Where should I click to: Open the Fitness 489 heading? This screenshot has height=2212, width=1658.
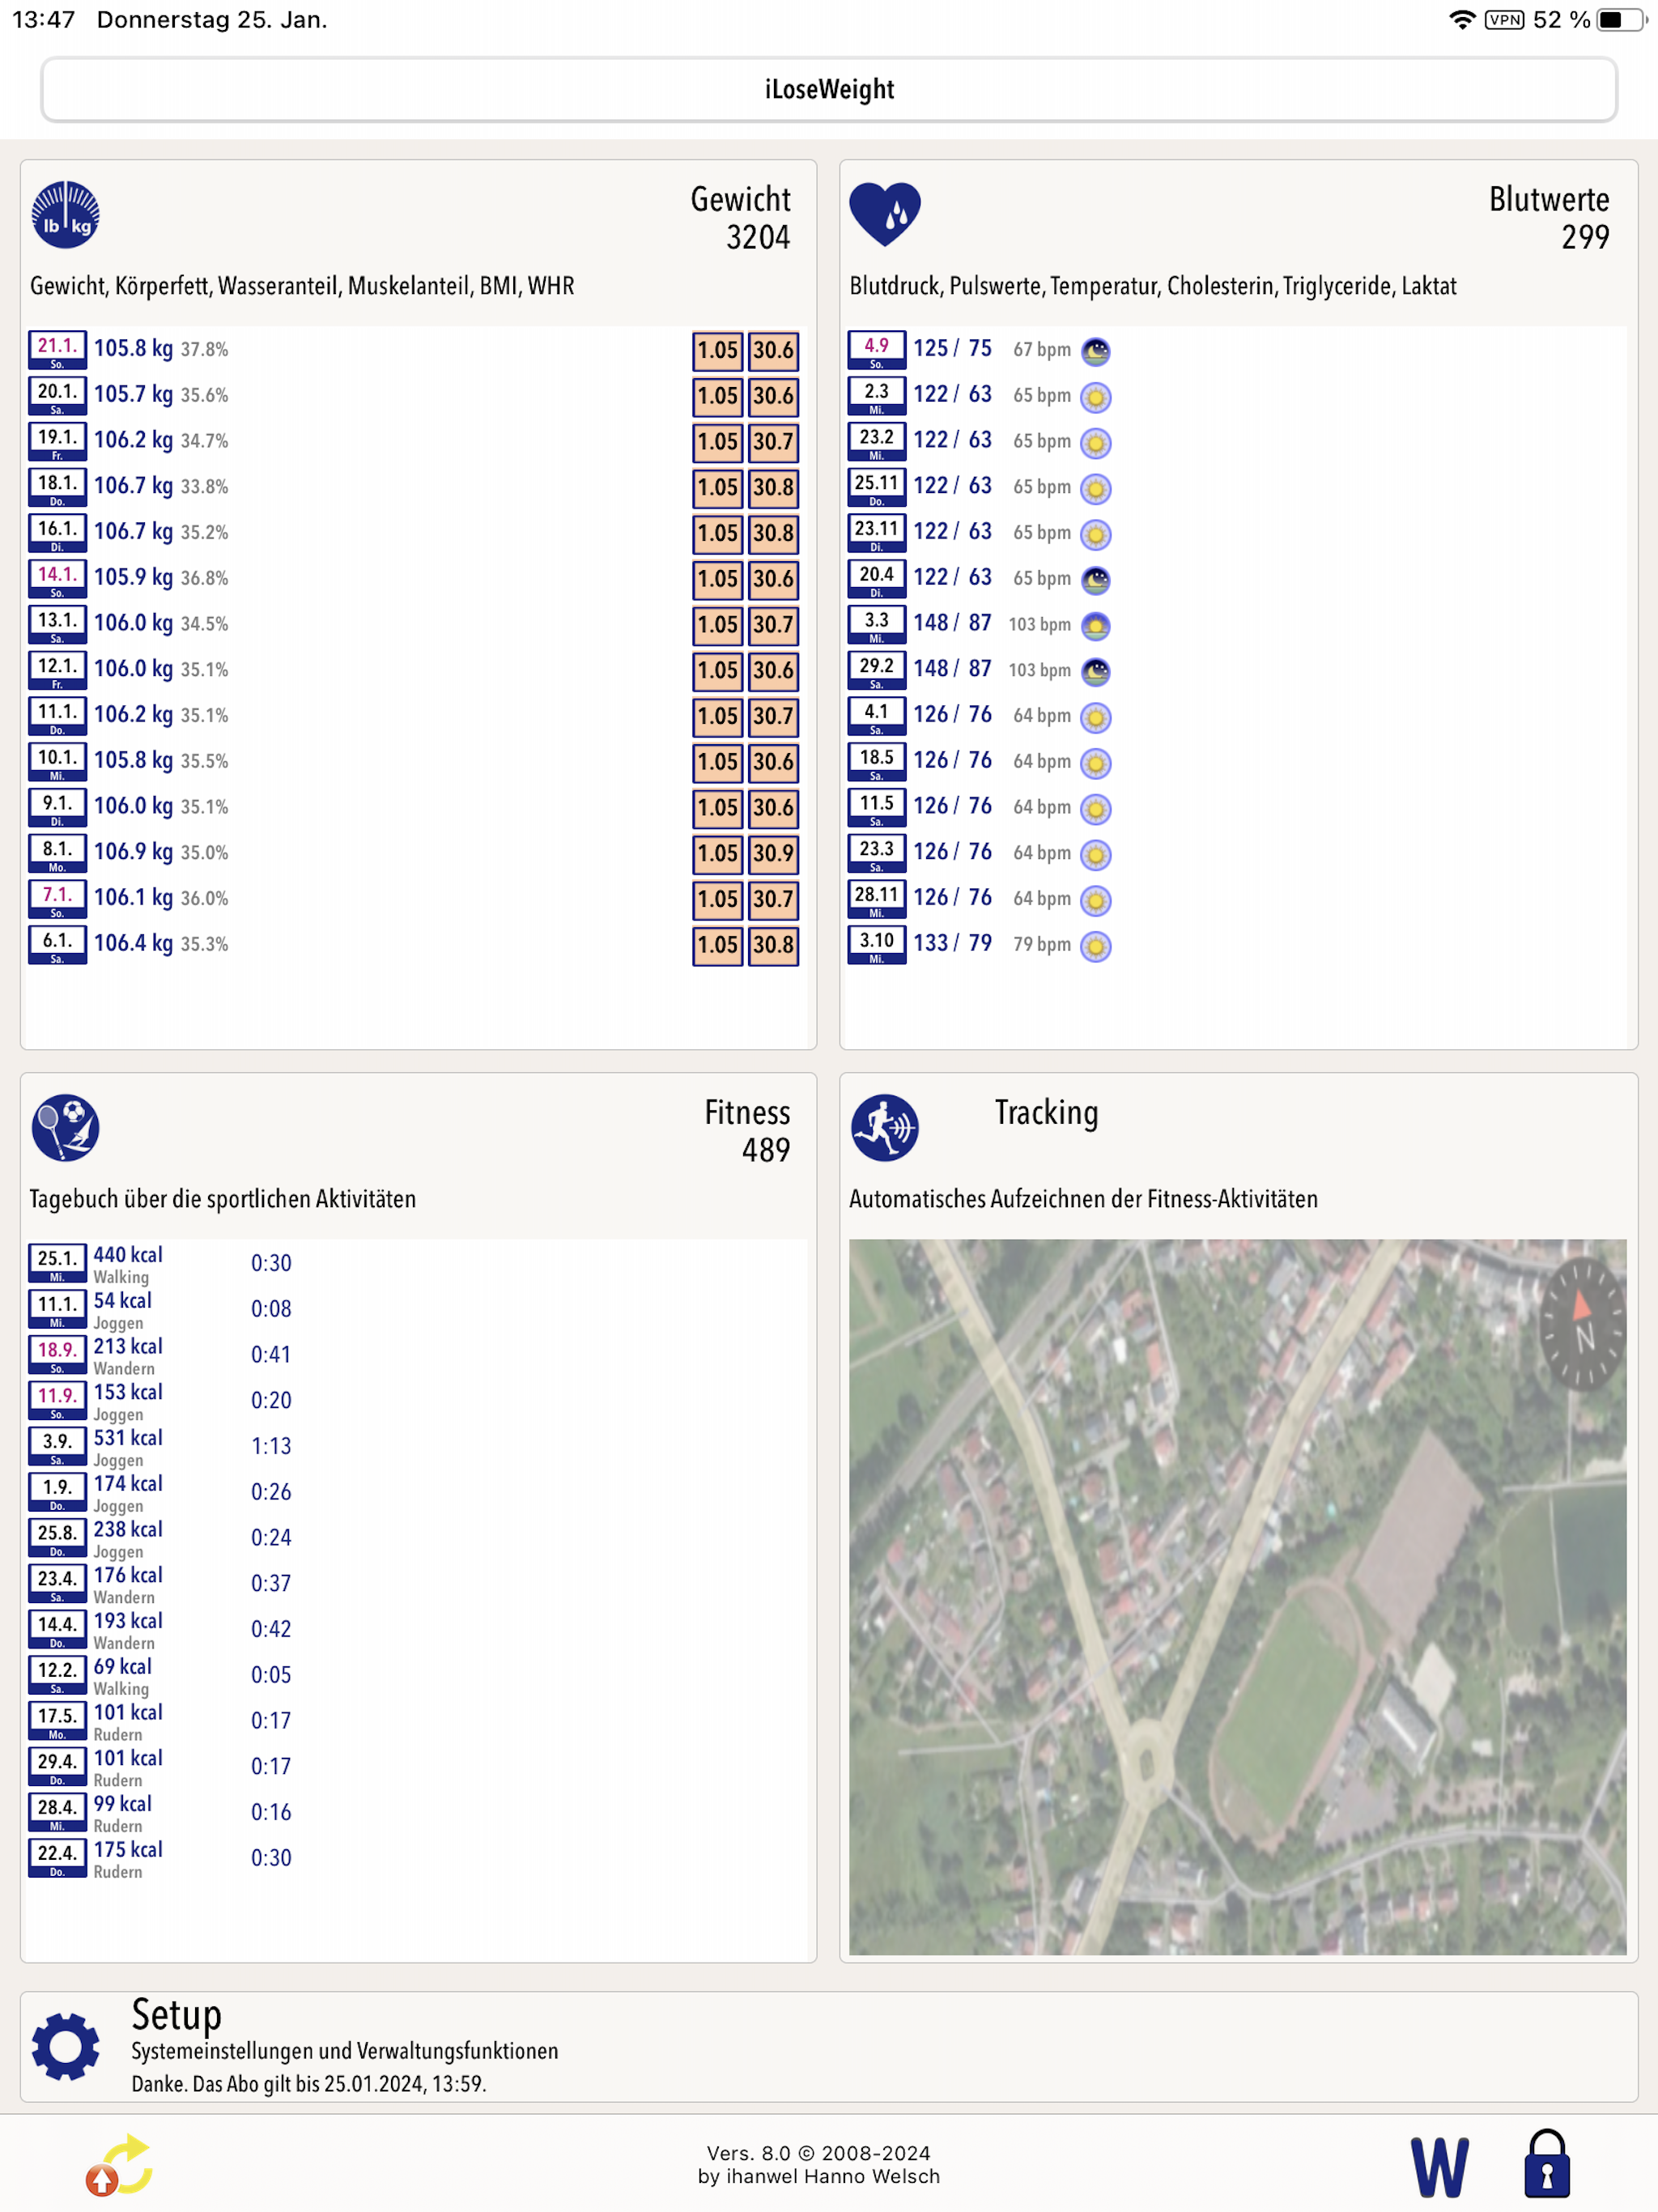747,1131
